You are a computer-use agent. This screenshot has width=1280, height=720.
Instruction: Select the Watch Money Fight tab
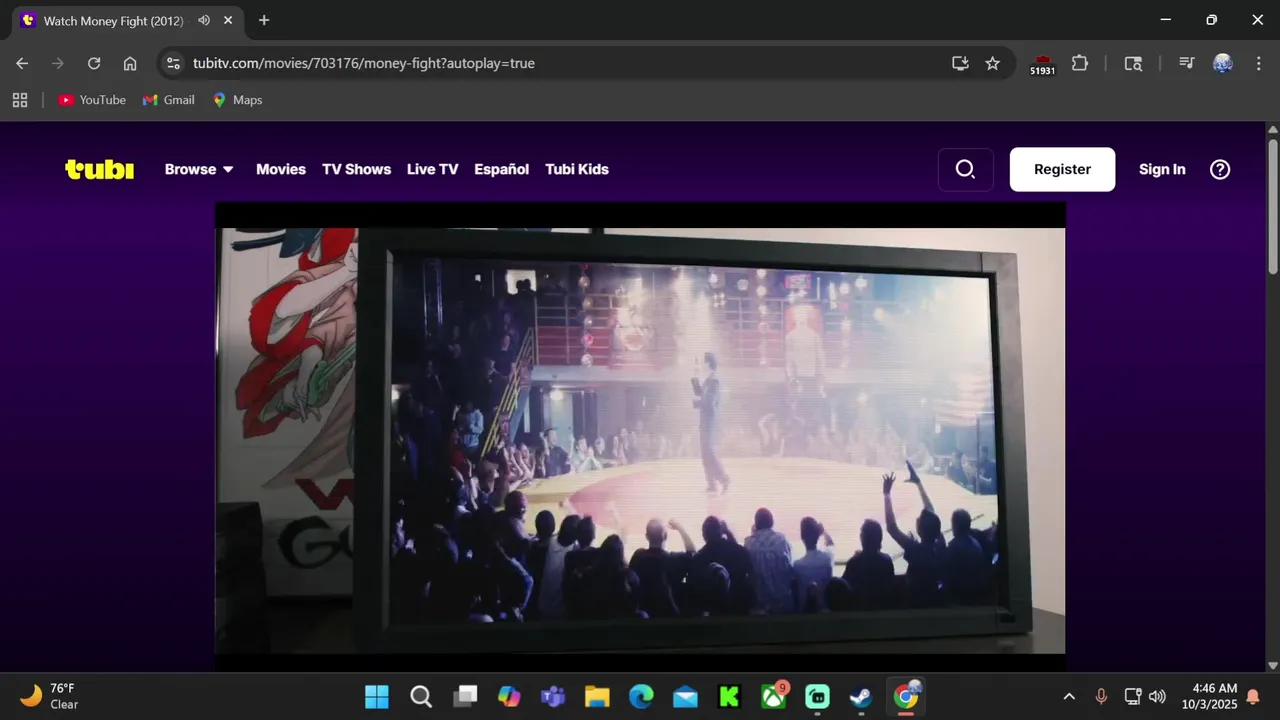coord(127,20)
